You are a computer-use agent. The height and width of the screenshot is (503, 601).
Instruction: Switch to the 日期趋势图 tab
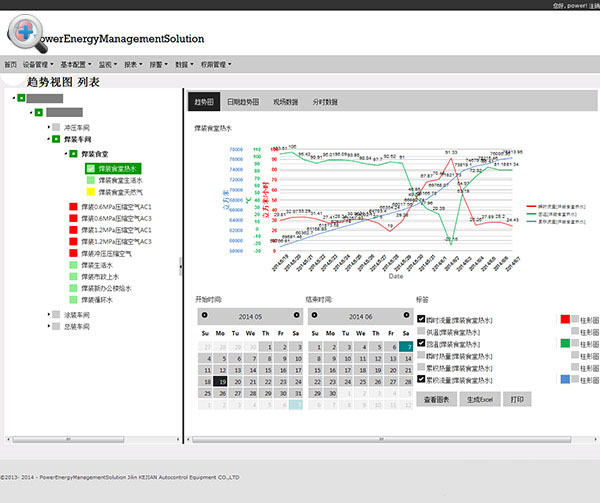coord(243,102)
